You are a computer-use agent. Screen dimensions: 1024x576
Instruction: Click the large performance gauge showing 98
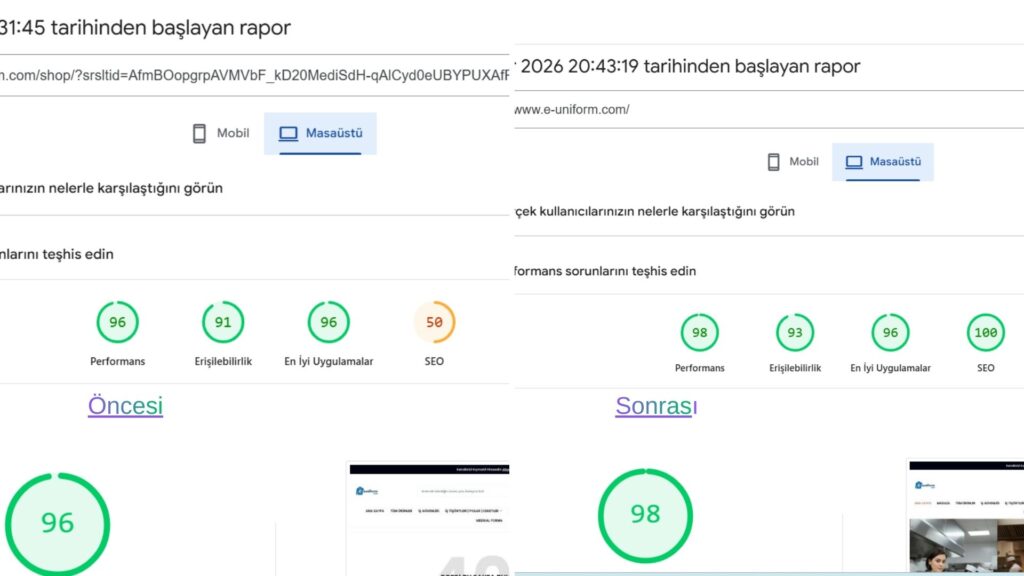(x=645, y=514)
